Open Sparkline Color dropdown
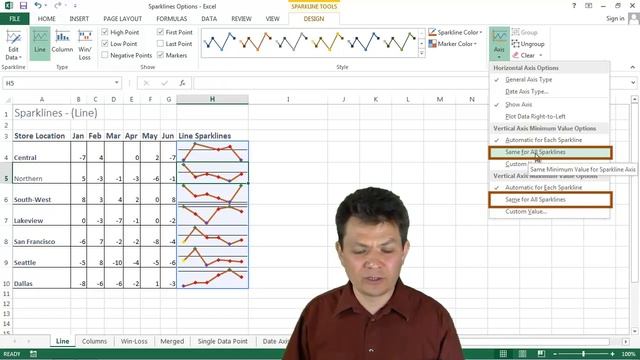 pos(455,32)
